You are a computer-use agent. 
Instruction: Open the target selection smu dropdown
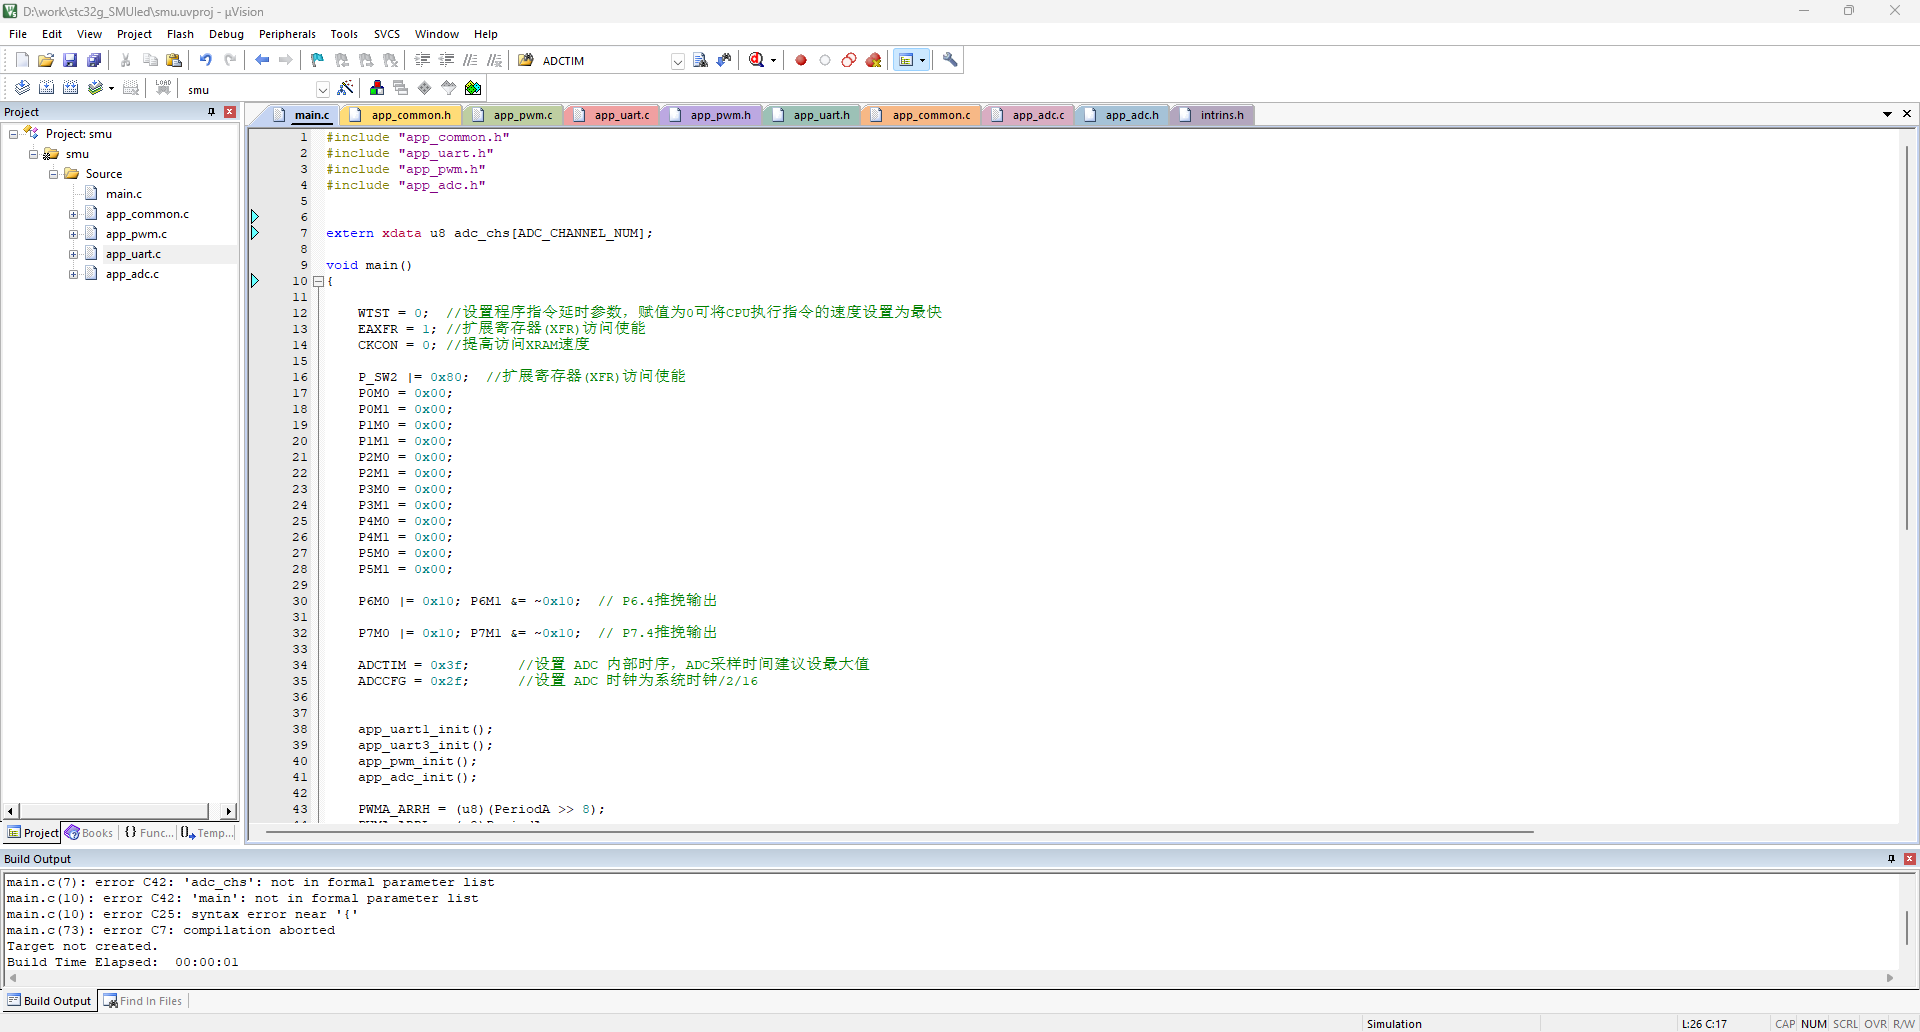(x=322, y=89)
